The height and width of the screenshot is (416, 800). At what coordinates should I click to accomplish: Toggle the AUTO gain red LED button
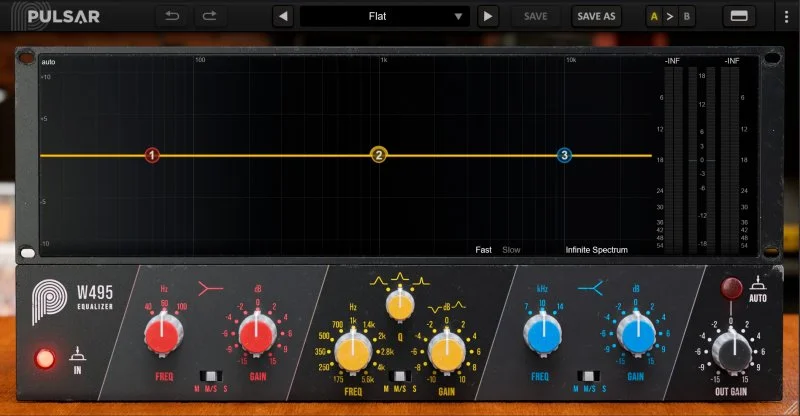(731, 288)
